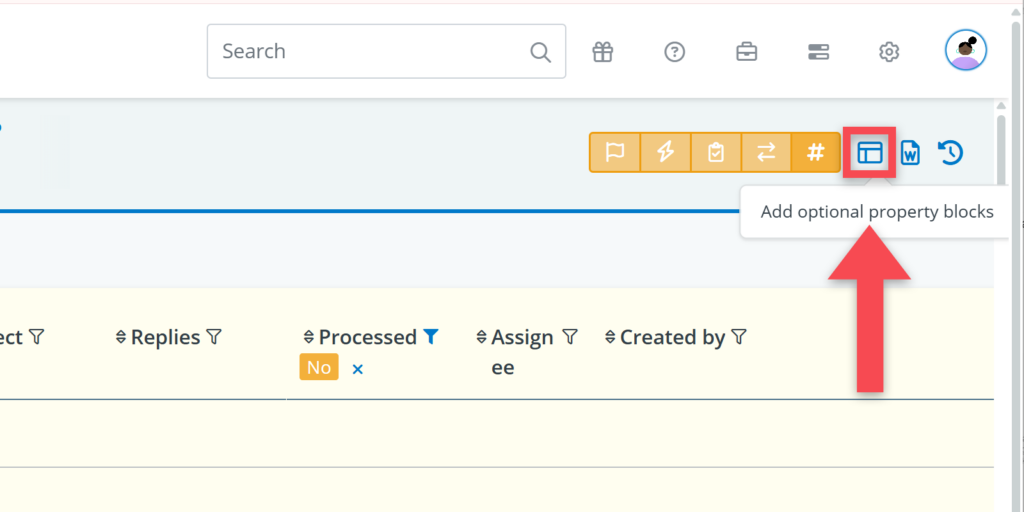This screenshot has width=1024, height=512.
Task: Click the clipboard checklist icon
Action: [x=715, y=152]
